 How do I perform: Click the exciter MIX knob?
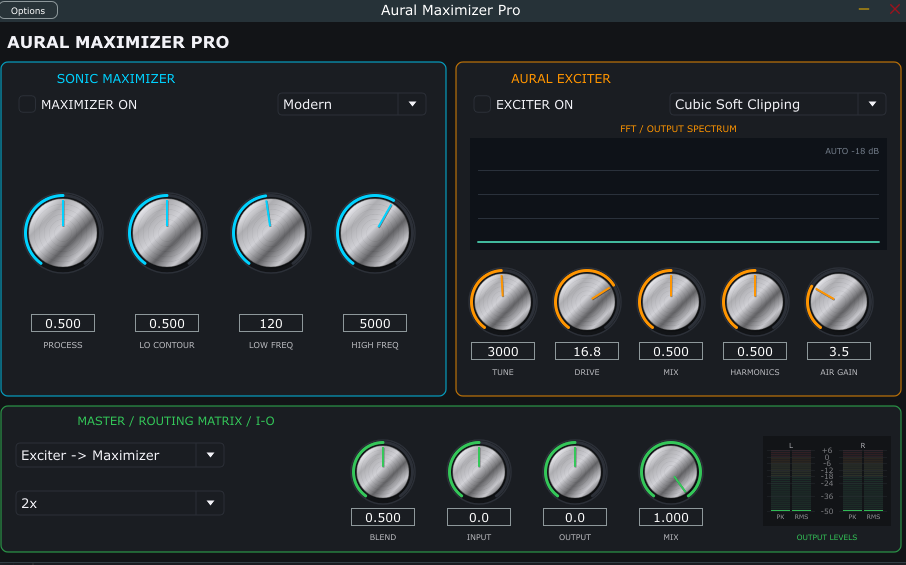tap(671, 302)
